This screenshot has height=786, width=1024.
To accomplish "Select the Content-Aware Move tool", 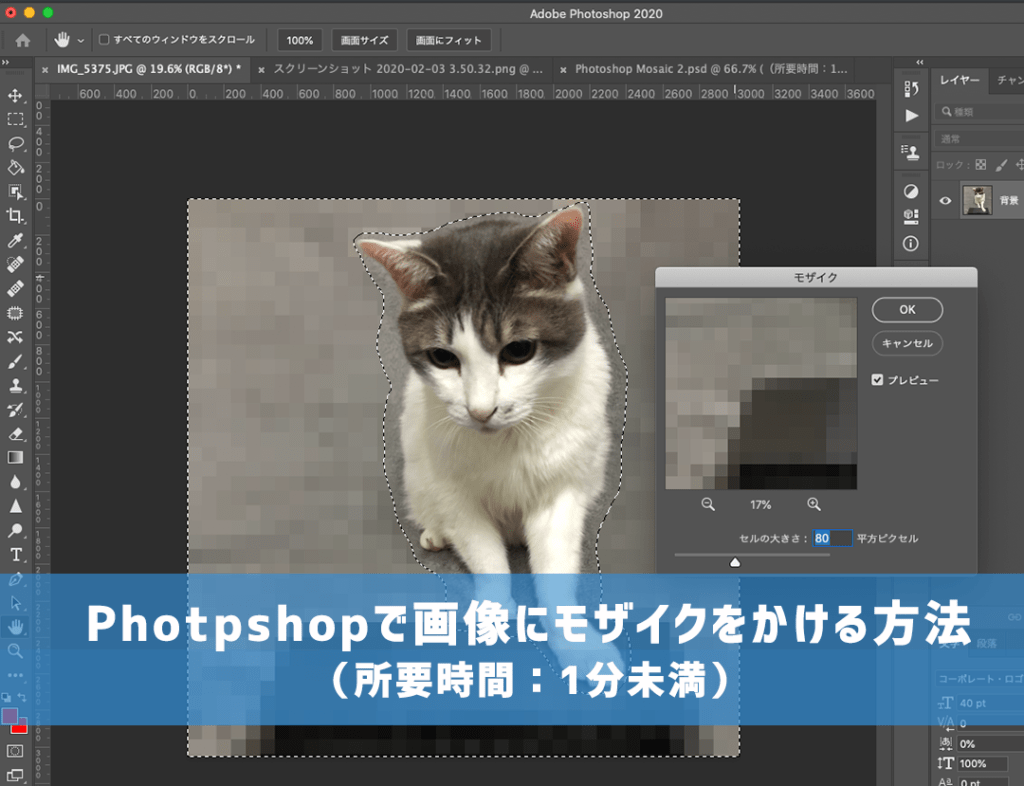I will click(x=15, y=337).
